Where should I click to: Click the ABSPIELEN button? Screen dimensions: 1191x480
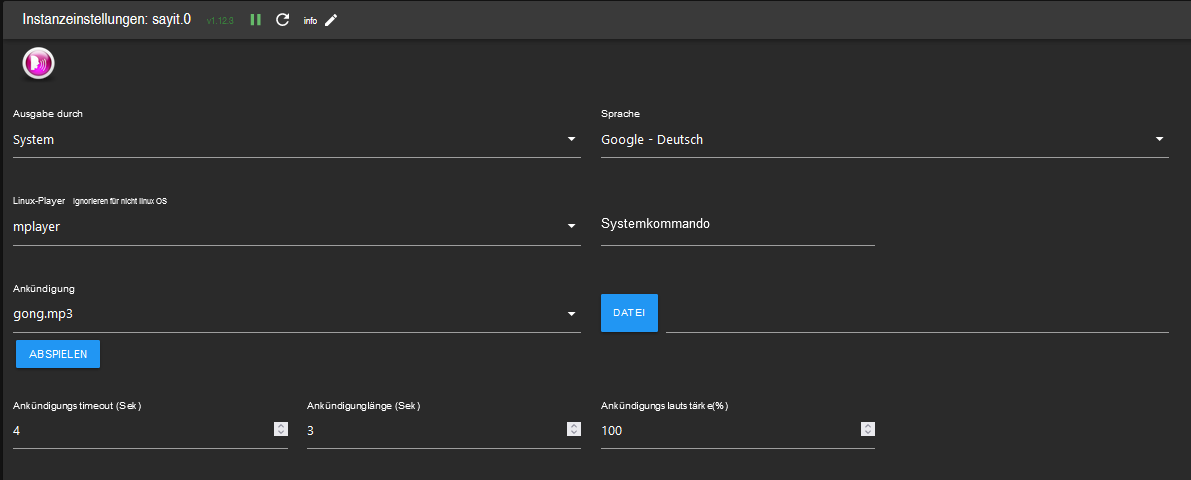pyautogui.click(x=58, y=354)
